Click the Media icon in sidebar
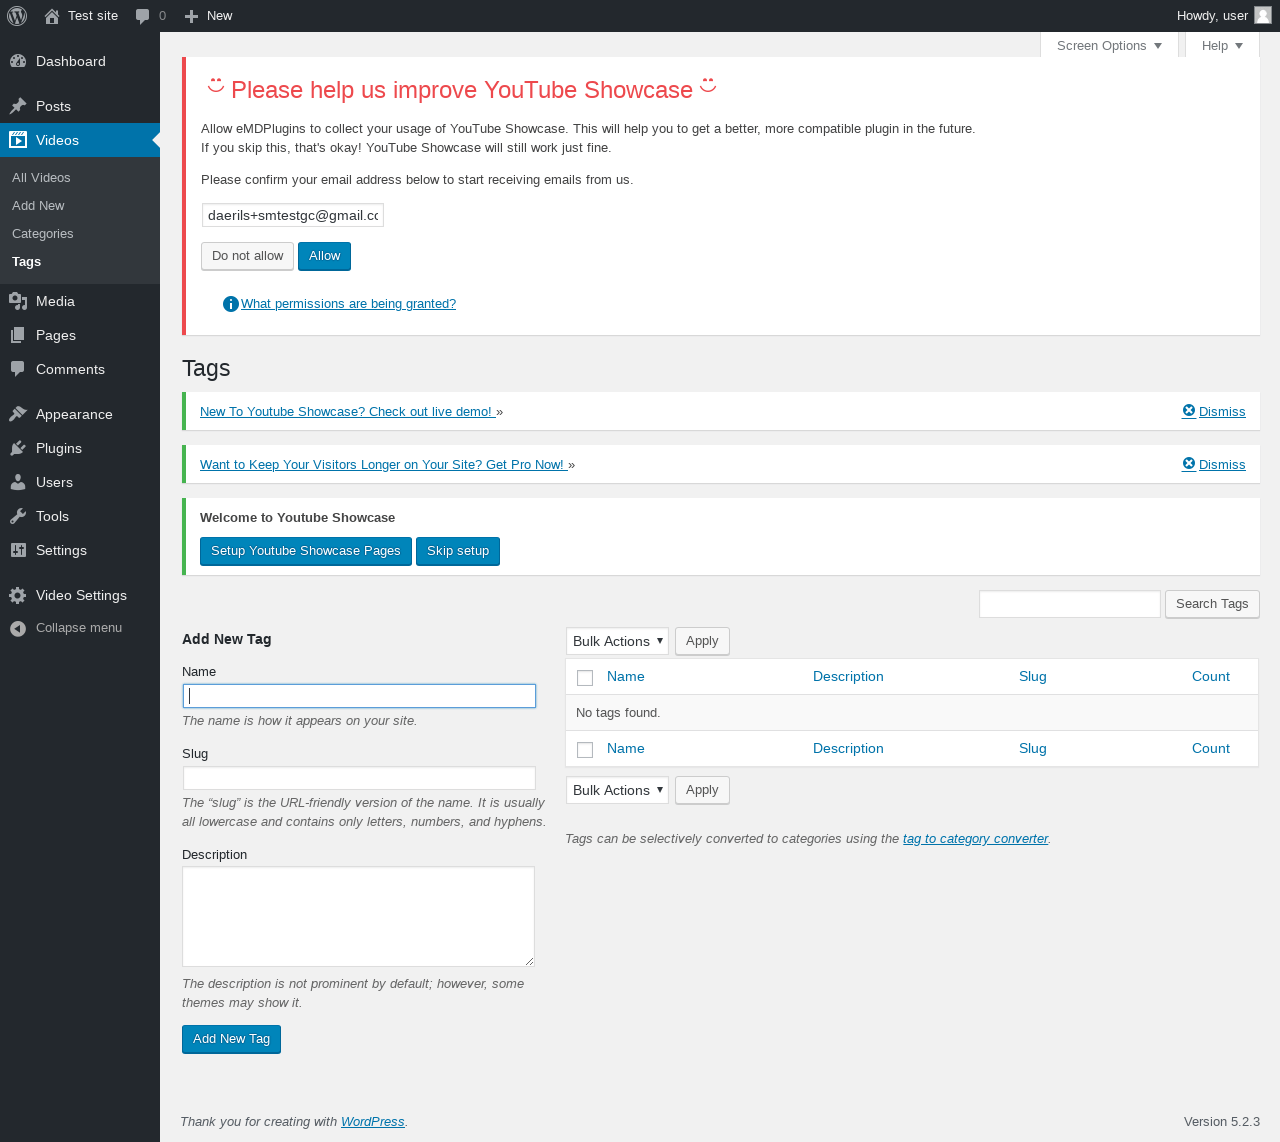This screenshot has width=1280, height=1142. click(x=18, y=301)
